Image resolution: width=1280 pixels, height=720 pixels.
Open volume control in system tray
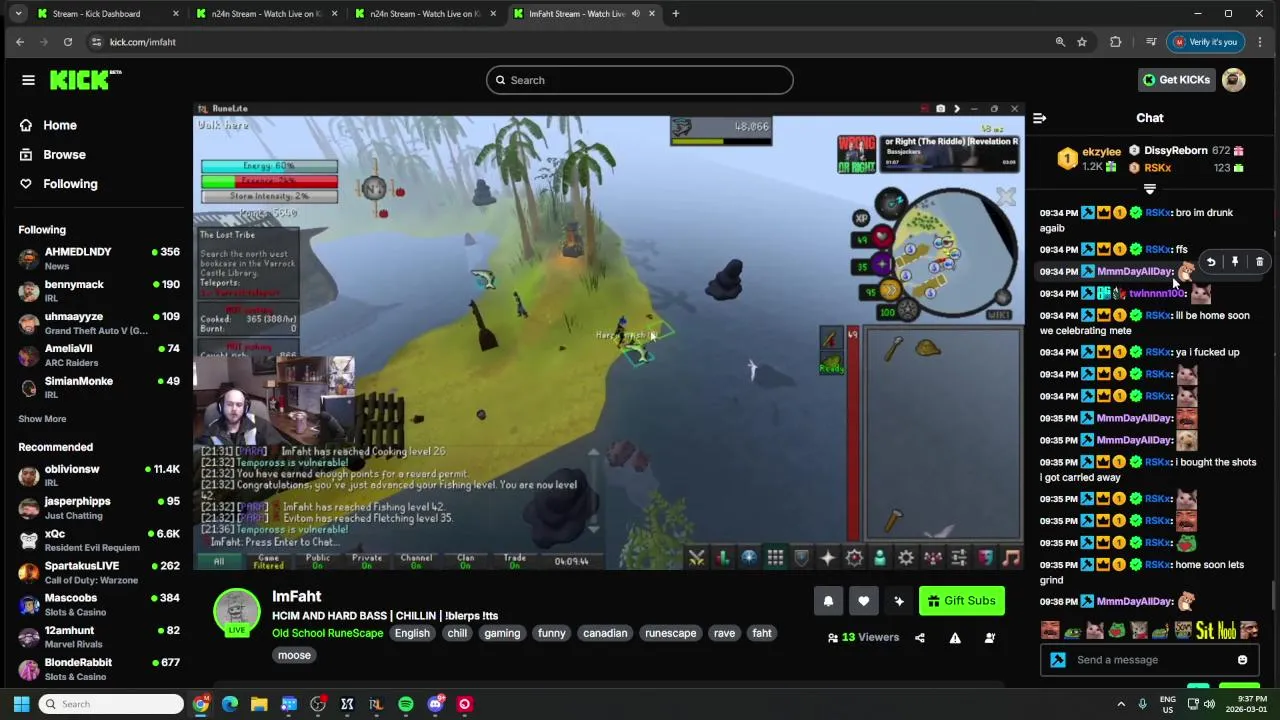coord(1209,704)
